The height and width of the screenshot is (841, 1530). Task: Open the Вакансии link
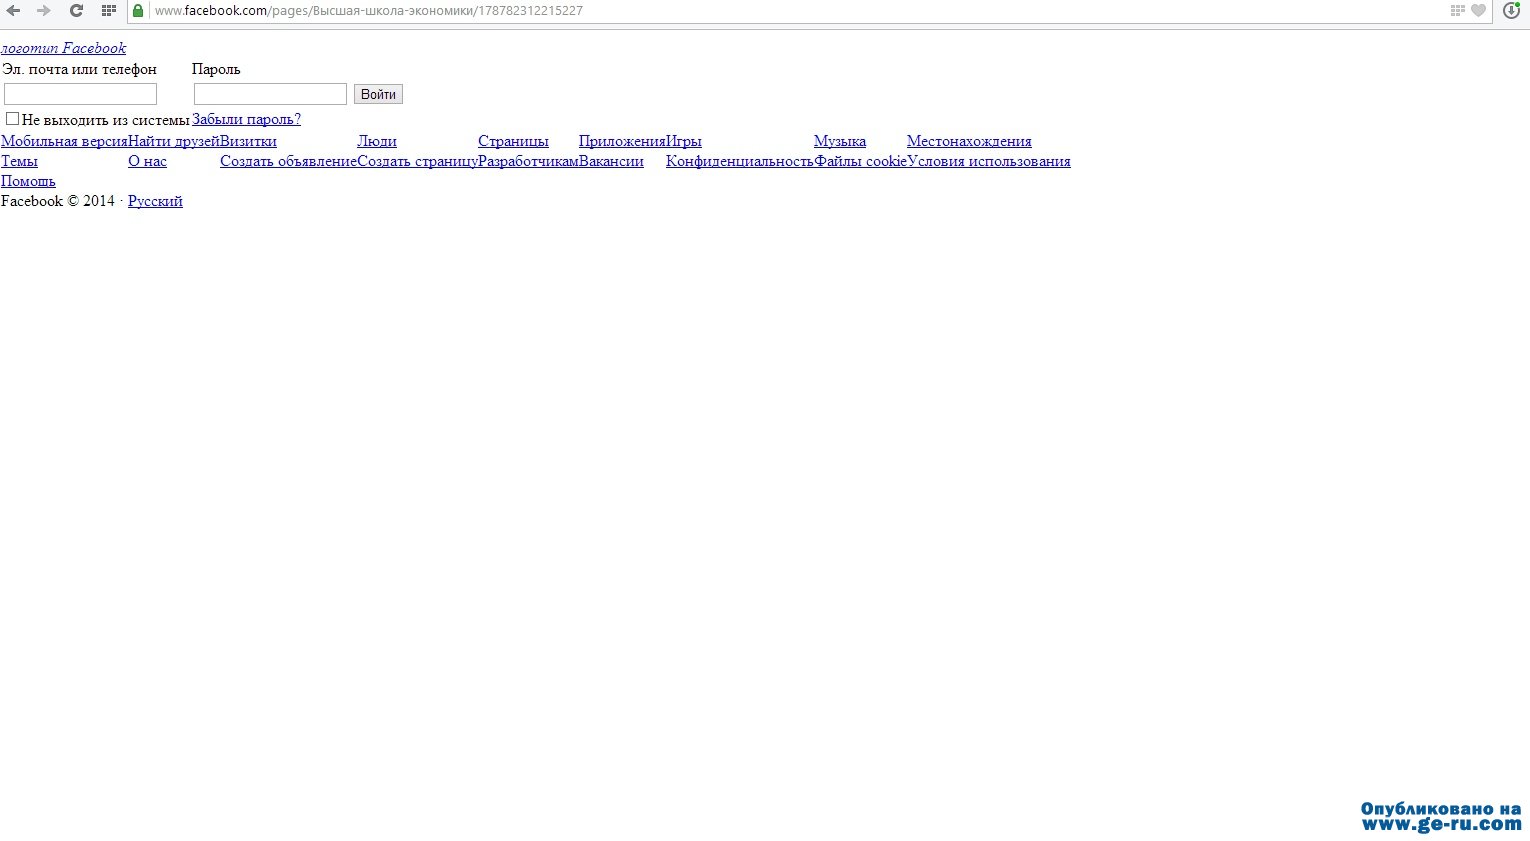click(x=611, y=161)
